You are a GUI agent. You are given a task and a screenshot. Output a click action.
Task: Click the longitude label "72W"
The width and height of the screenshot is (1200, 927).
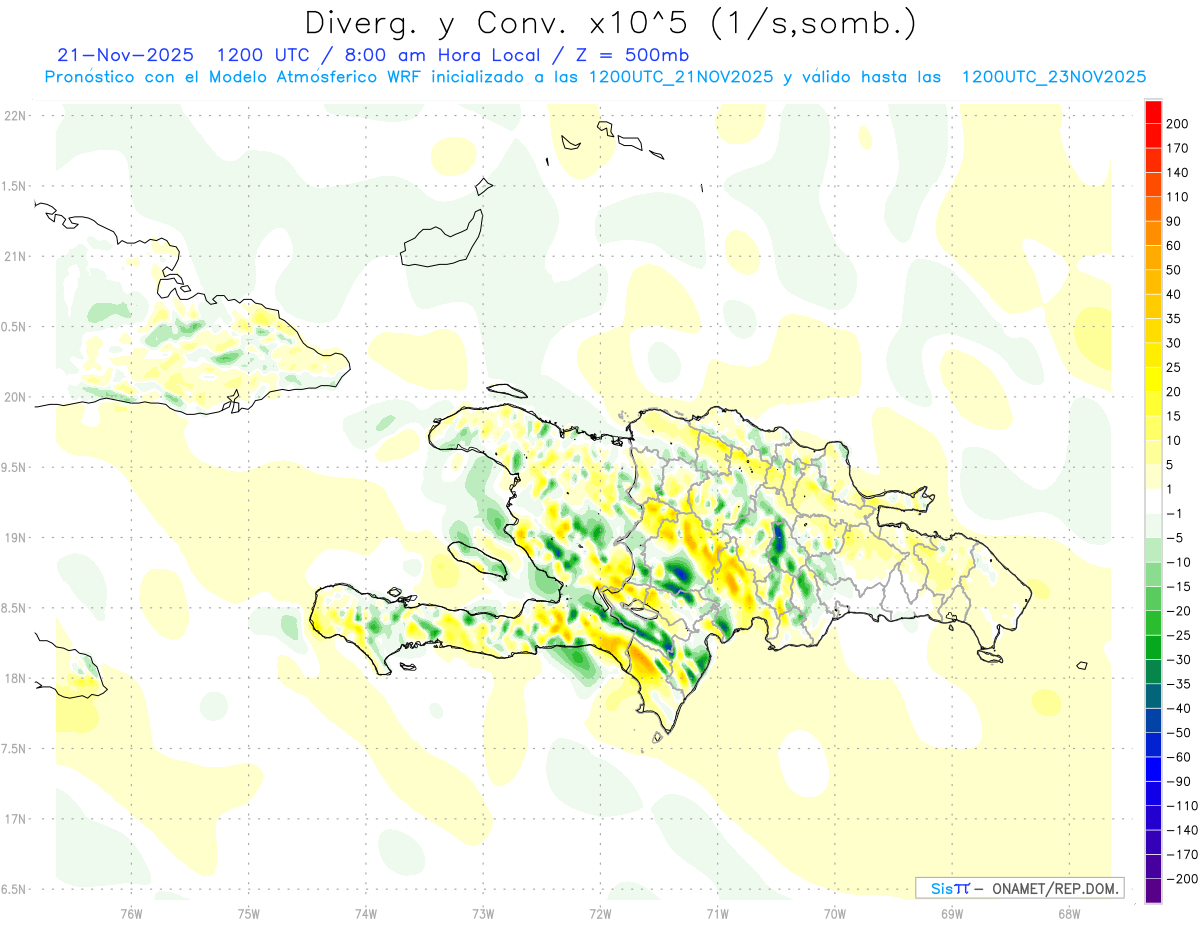point(600,913)
